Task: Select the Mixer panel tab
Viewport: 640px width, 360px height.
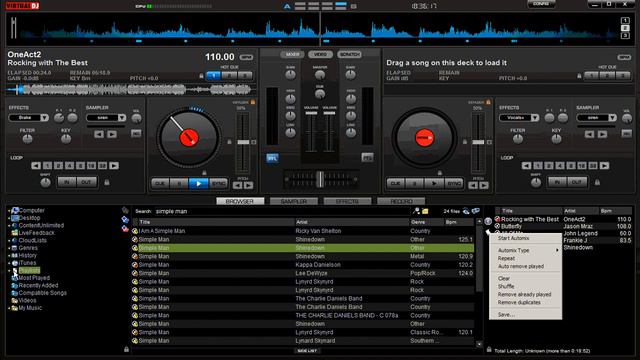Action: 292,54
